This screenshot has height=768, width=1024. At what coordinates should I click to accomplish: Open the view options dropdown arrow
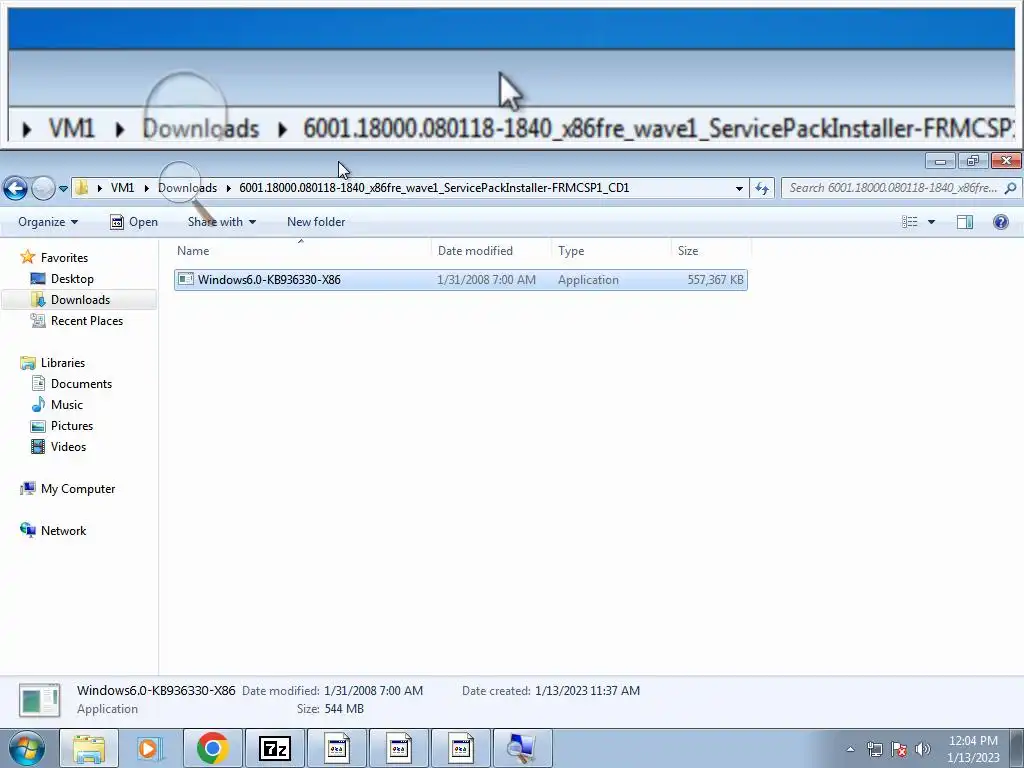point(931,222)
